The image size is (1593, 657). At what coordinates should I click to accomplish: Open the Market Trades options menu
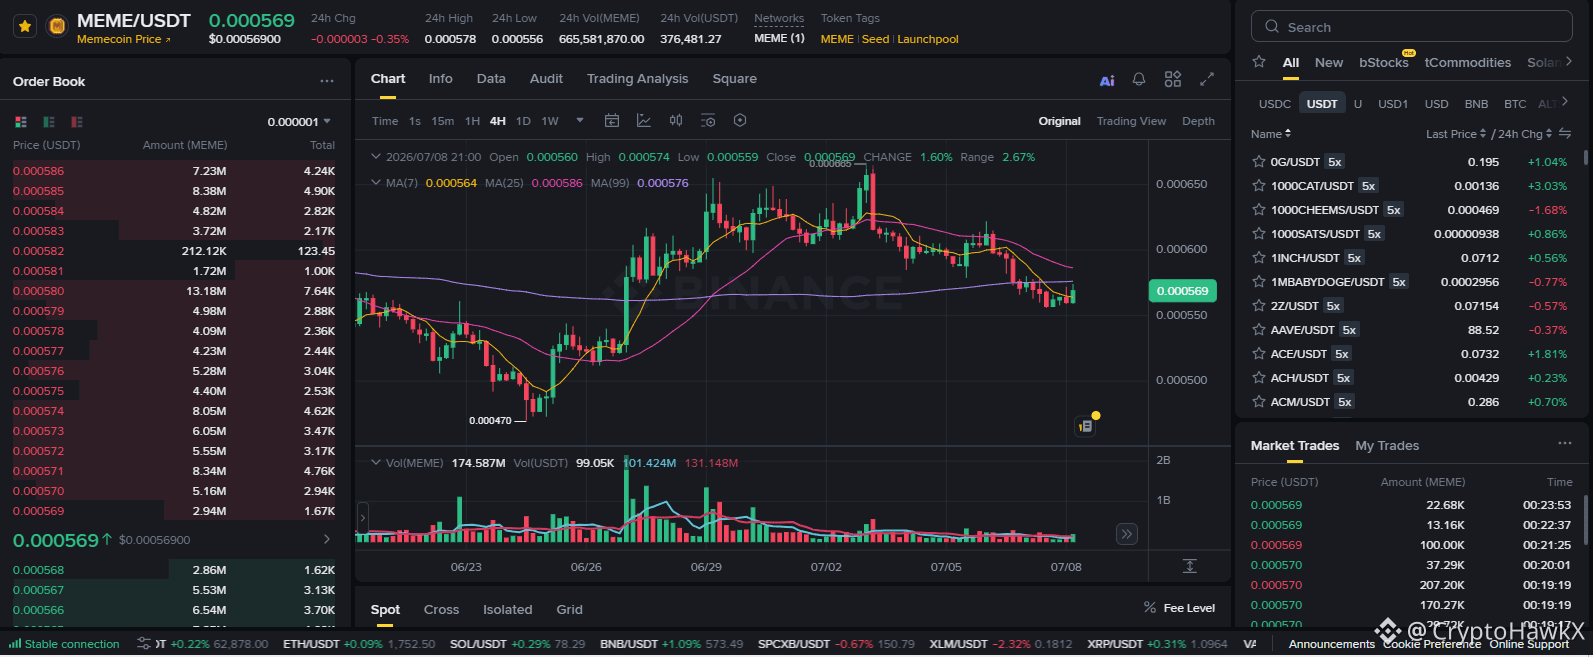pos(1565,444)
